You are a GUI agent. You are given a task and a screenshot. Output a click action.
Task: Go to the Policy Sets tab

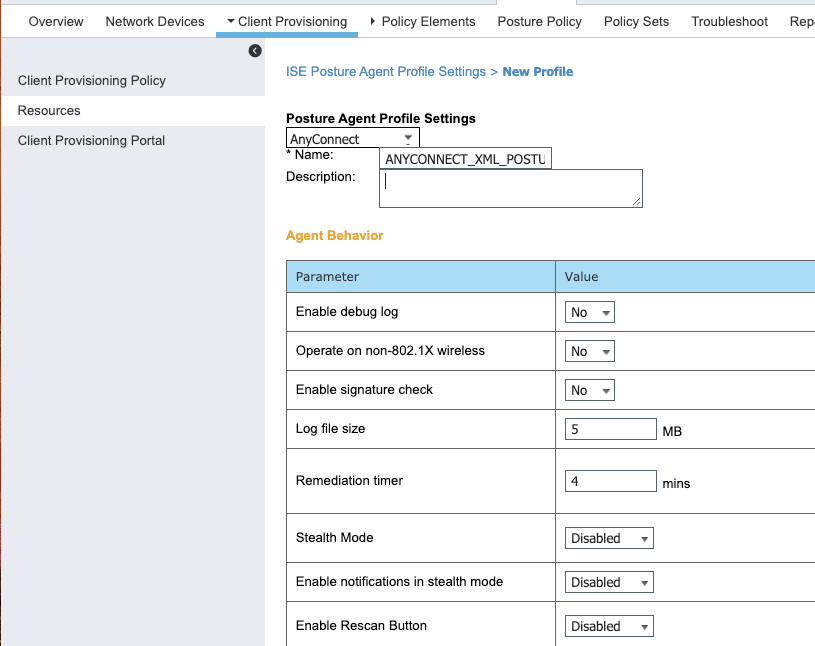coord(636,21)
